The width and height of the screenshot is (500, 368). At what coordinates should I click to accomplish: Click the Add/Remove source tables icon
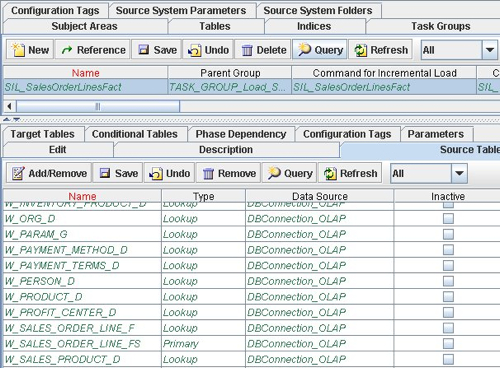[18, 173]
